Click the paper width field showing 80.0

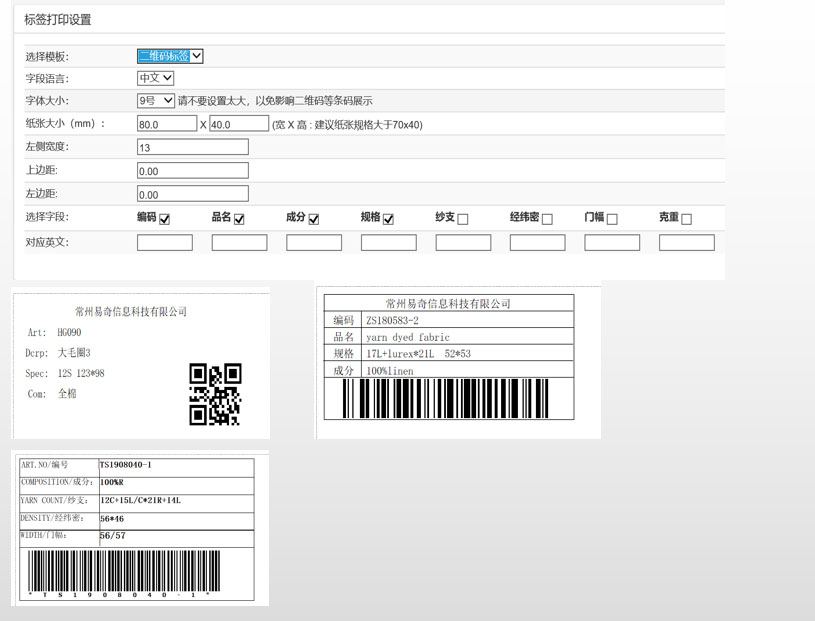coord(167,124)
